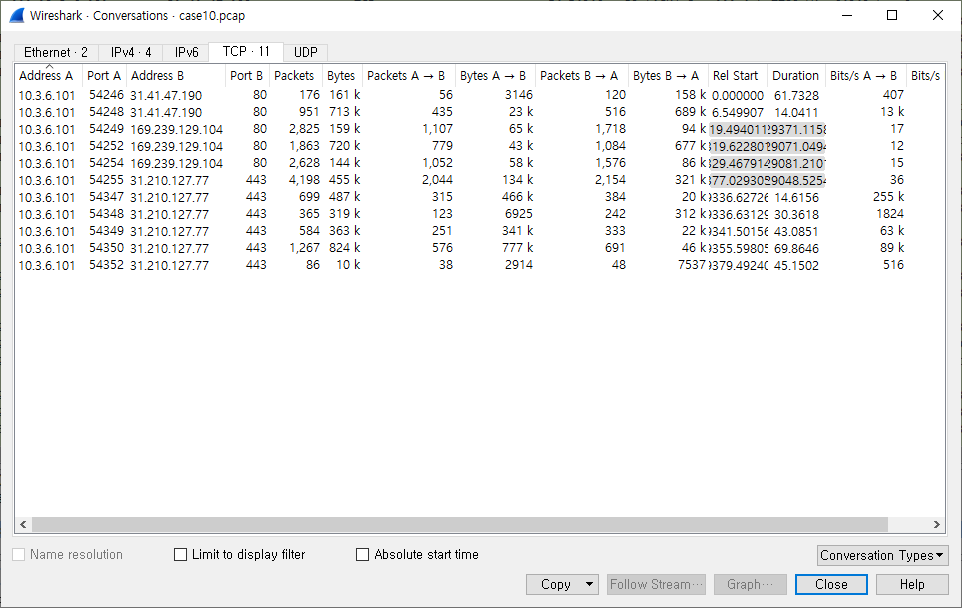Select the row with port 54248
The width and height of the screenshot is (962, 608).
pyautogui.click(x=480, y=112)
